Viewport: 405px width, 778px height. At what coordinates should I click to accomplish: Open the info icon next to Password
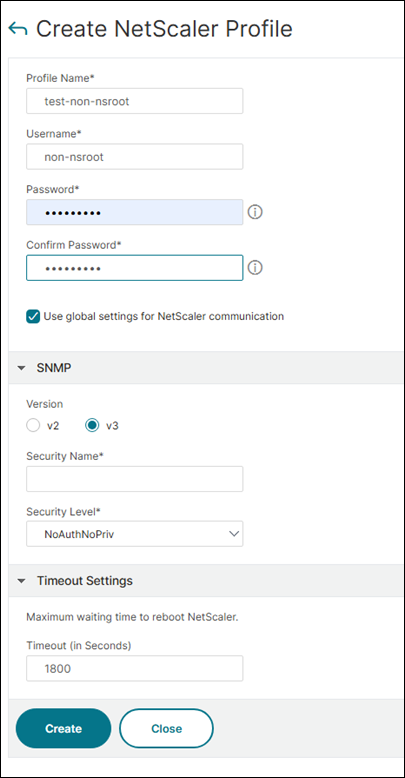255,212
